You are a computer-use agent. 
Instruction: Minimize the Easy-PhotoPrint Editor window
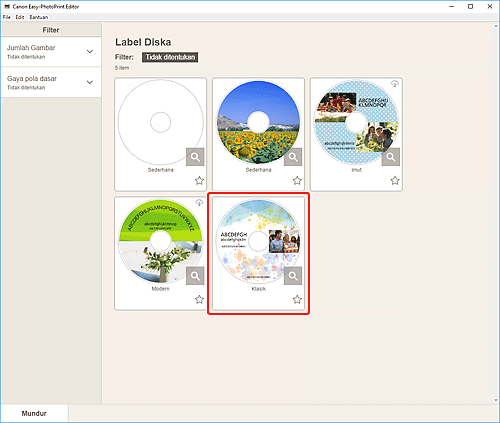pyautogui.click(x=451, y=7)
